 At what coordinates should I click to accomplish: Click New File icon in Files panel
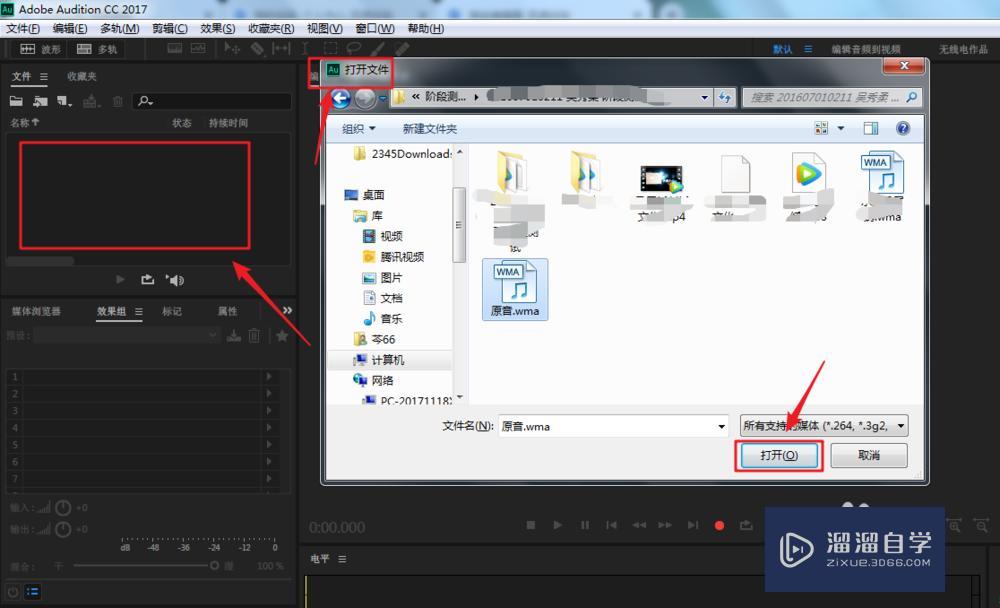click(x=64, y=101)
